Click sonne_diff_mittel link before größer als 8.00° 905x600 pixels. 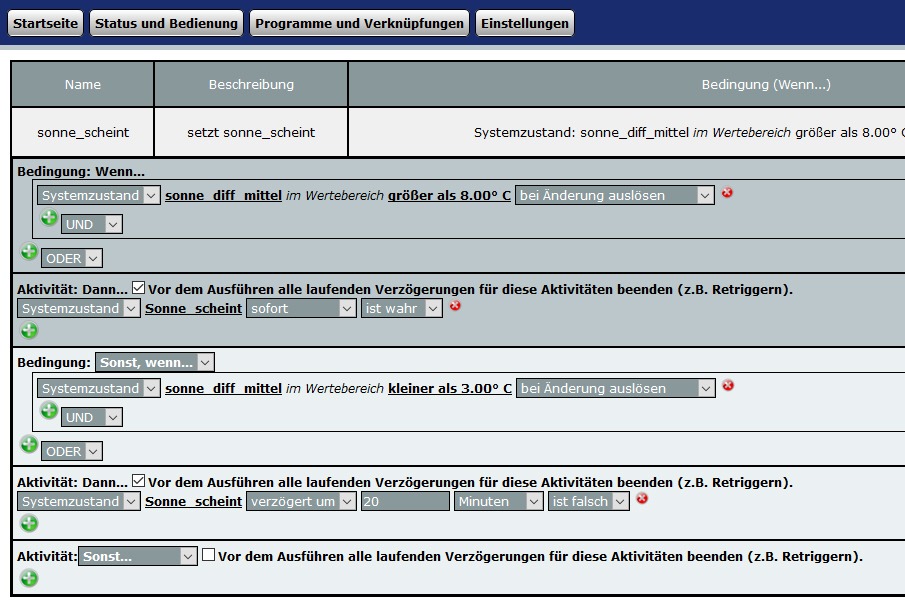click(x=223, y=196)
